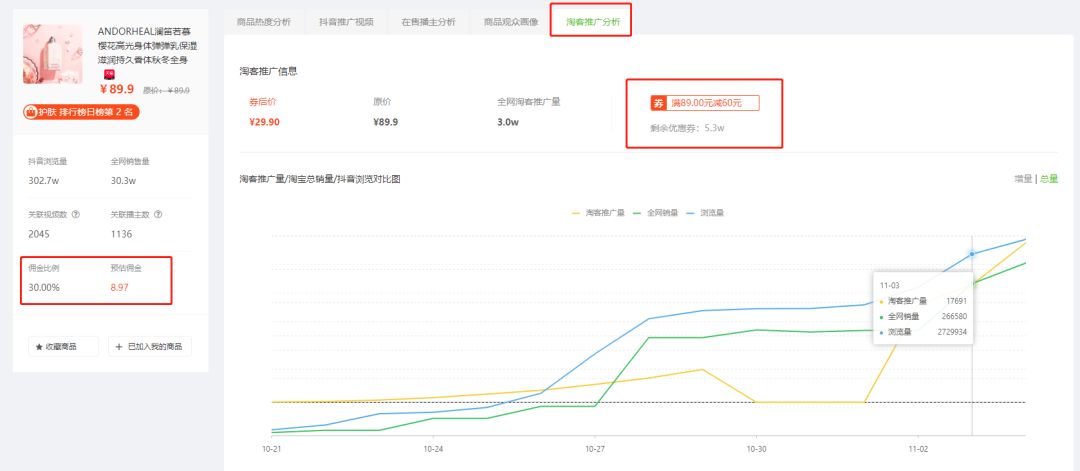Click the 券后价 ¥29.90 value
Viewport: 1080px width, 471px height.
coord(264,122)
